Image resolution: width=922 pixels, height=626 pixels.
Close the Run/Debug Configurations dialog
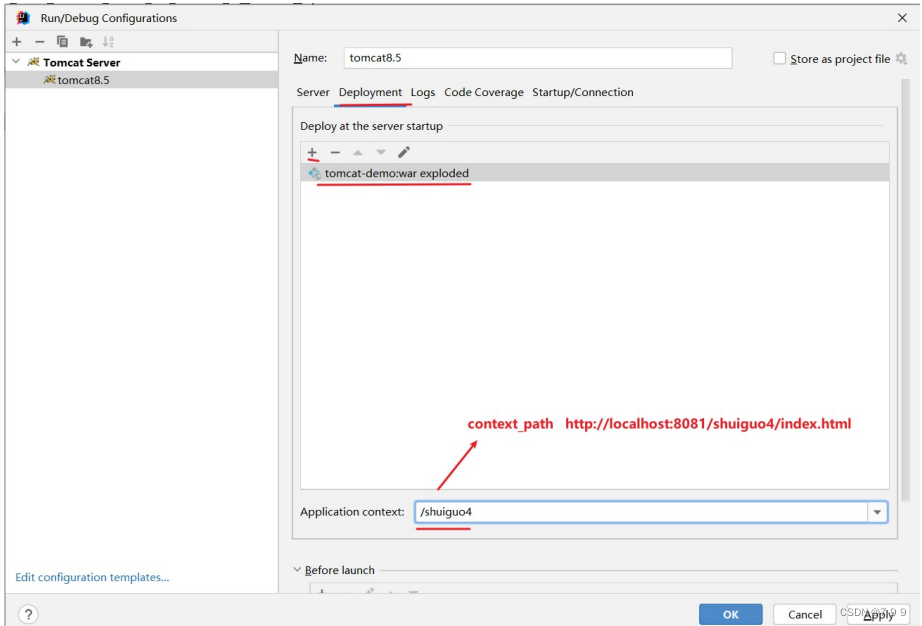coord(903,18)
